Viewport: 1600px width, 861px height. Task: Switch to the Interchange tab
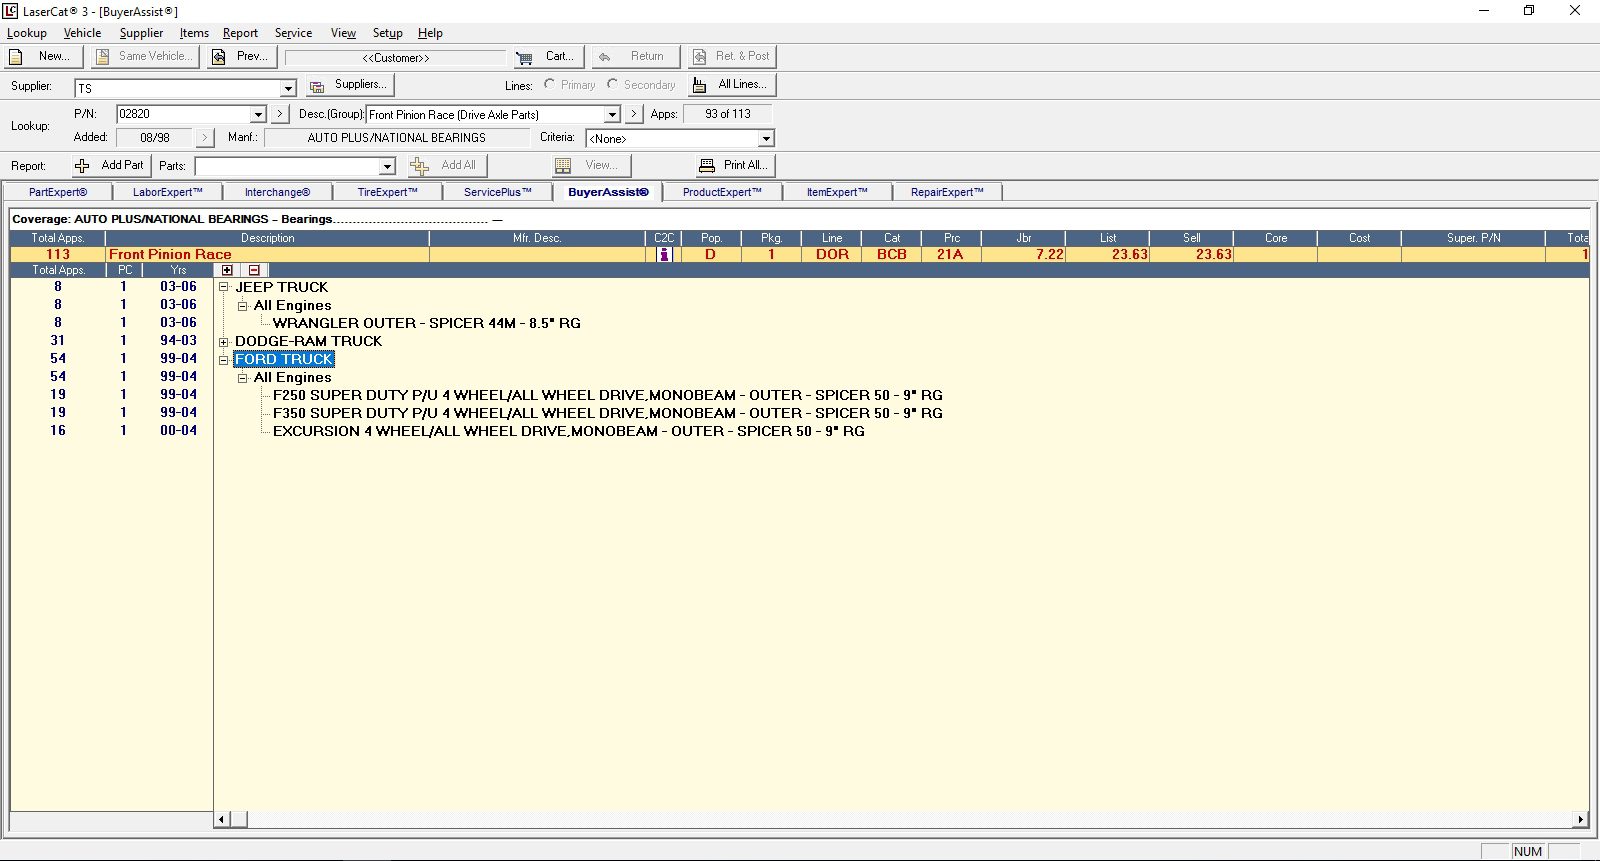[277, 192]
